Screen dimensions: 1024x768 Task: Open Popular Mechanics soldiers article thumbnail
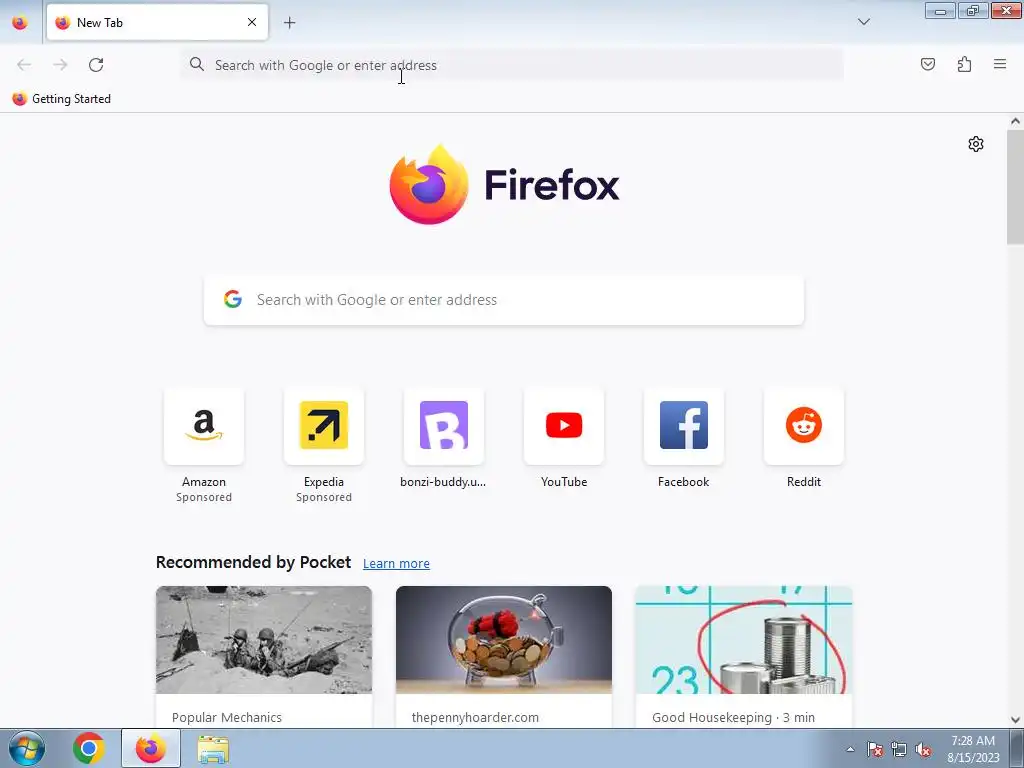264,640
